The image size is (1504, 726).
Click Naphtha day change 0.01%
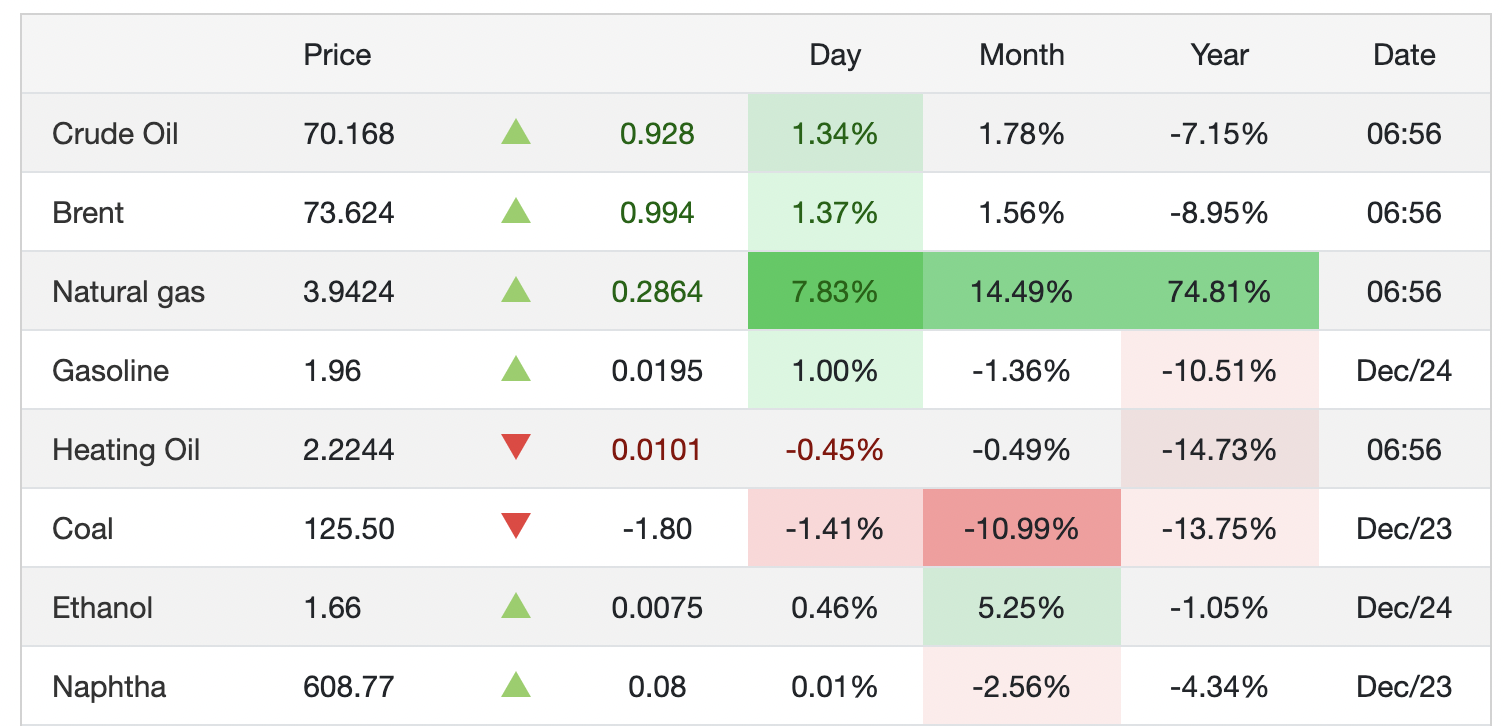pos(835,687)
